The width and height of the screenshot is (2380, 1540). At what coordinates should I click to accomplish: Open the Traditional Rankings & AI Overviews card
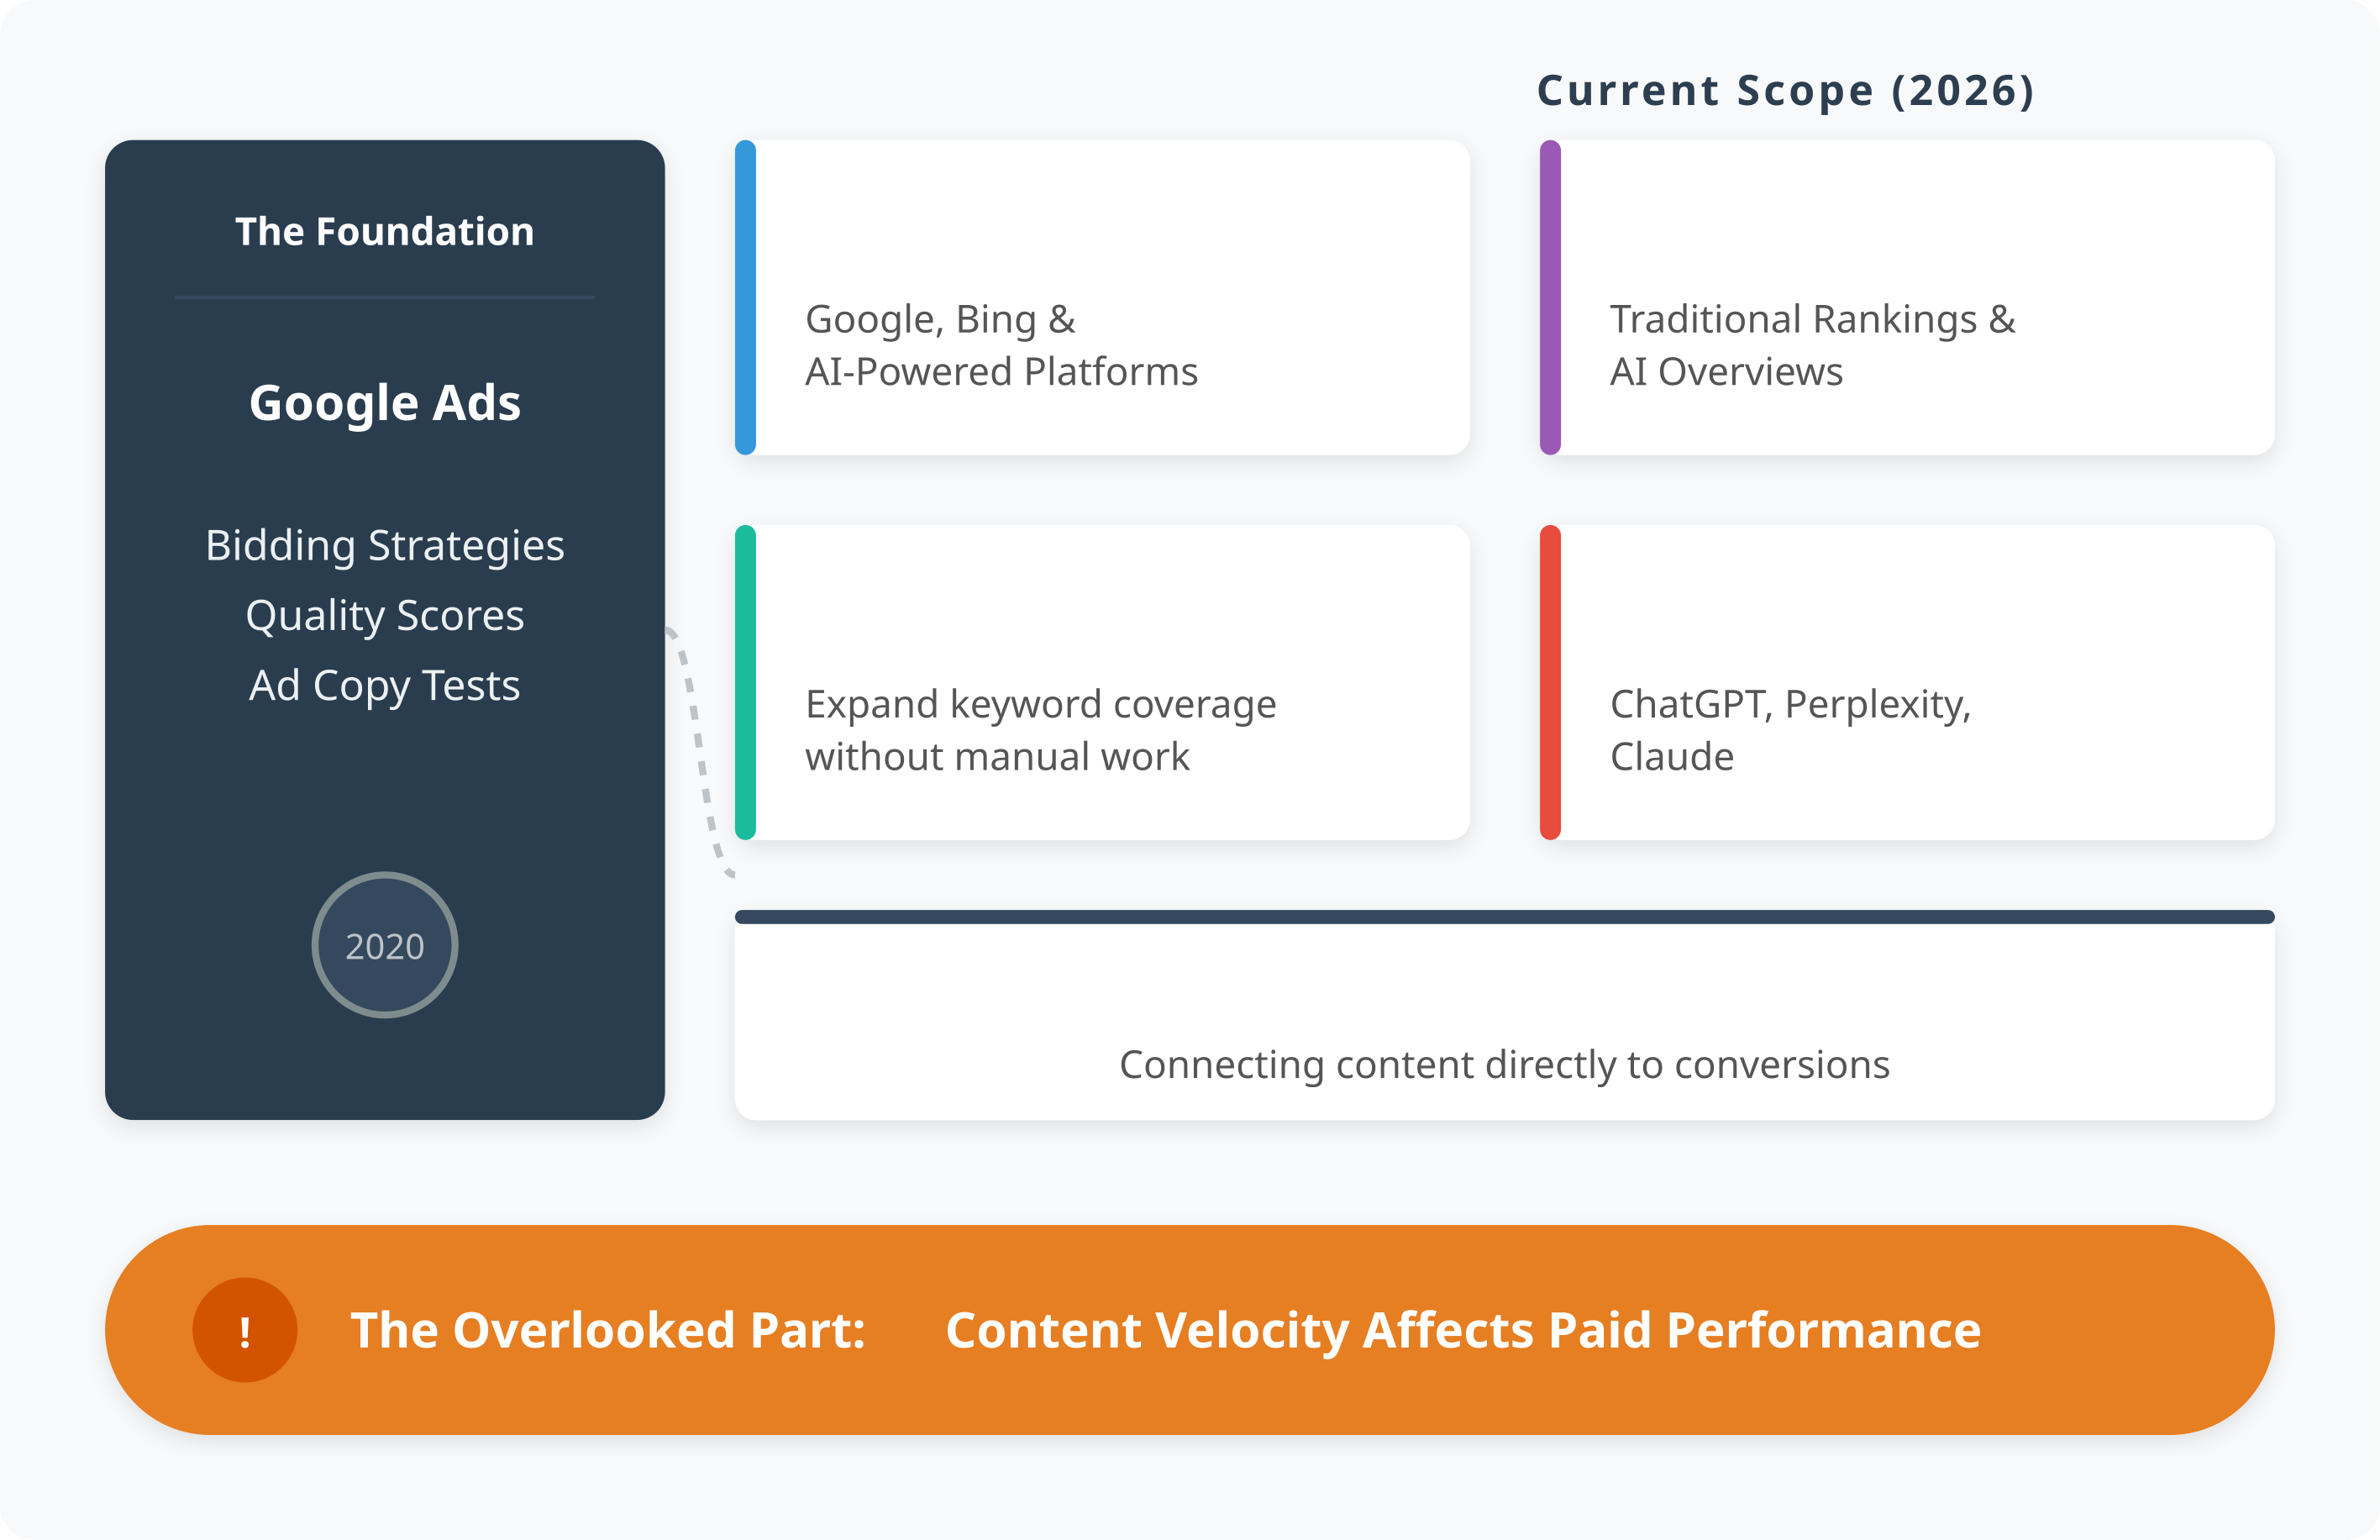[x=1907, y=297]
